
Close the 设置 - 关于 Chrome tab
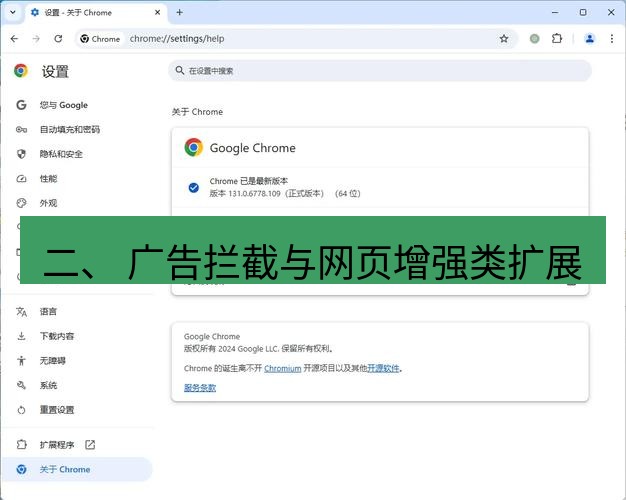pos(158,12)
